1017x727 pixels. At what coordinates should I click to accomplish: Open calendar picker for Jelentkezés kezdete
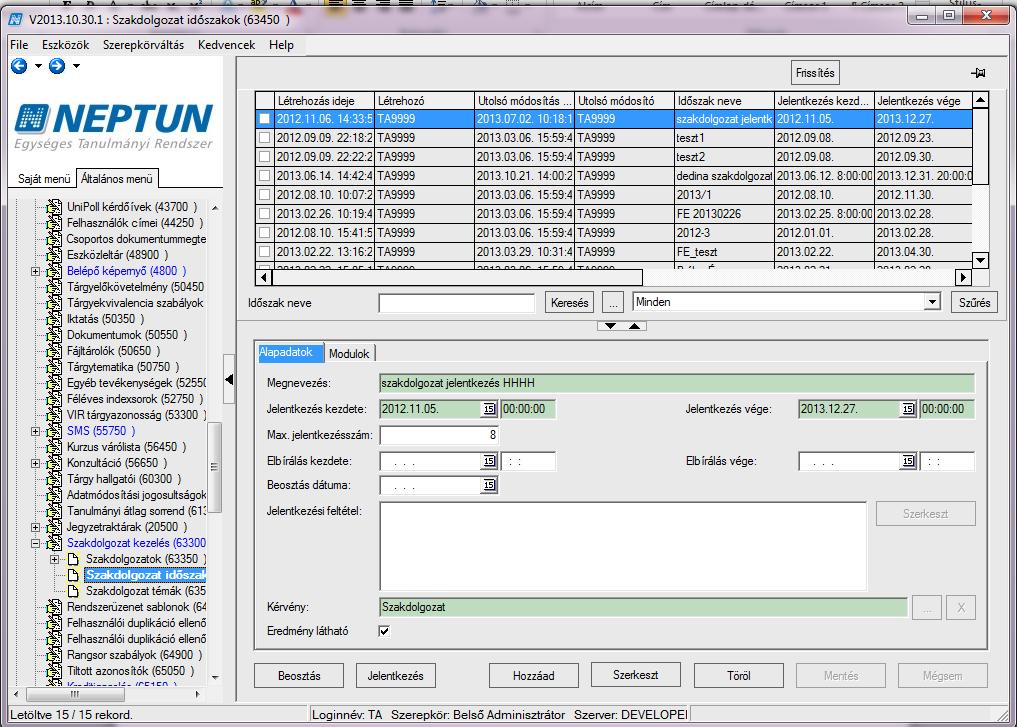coord(489,409)
